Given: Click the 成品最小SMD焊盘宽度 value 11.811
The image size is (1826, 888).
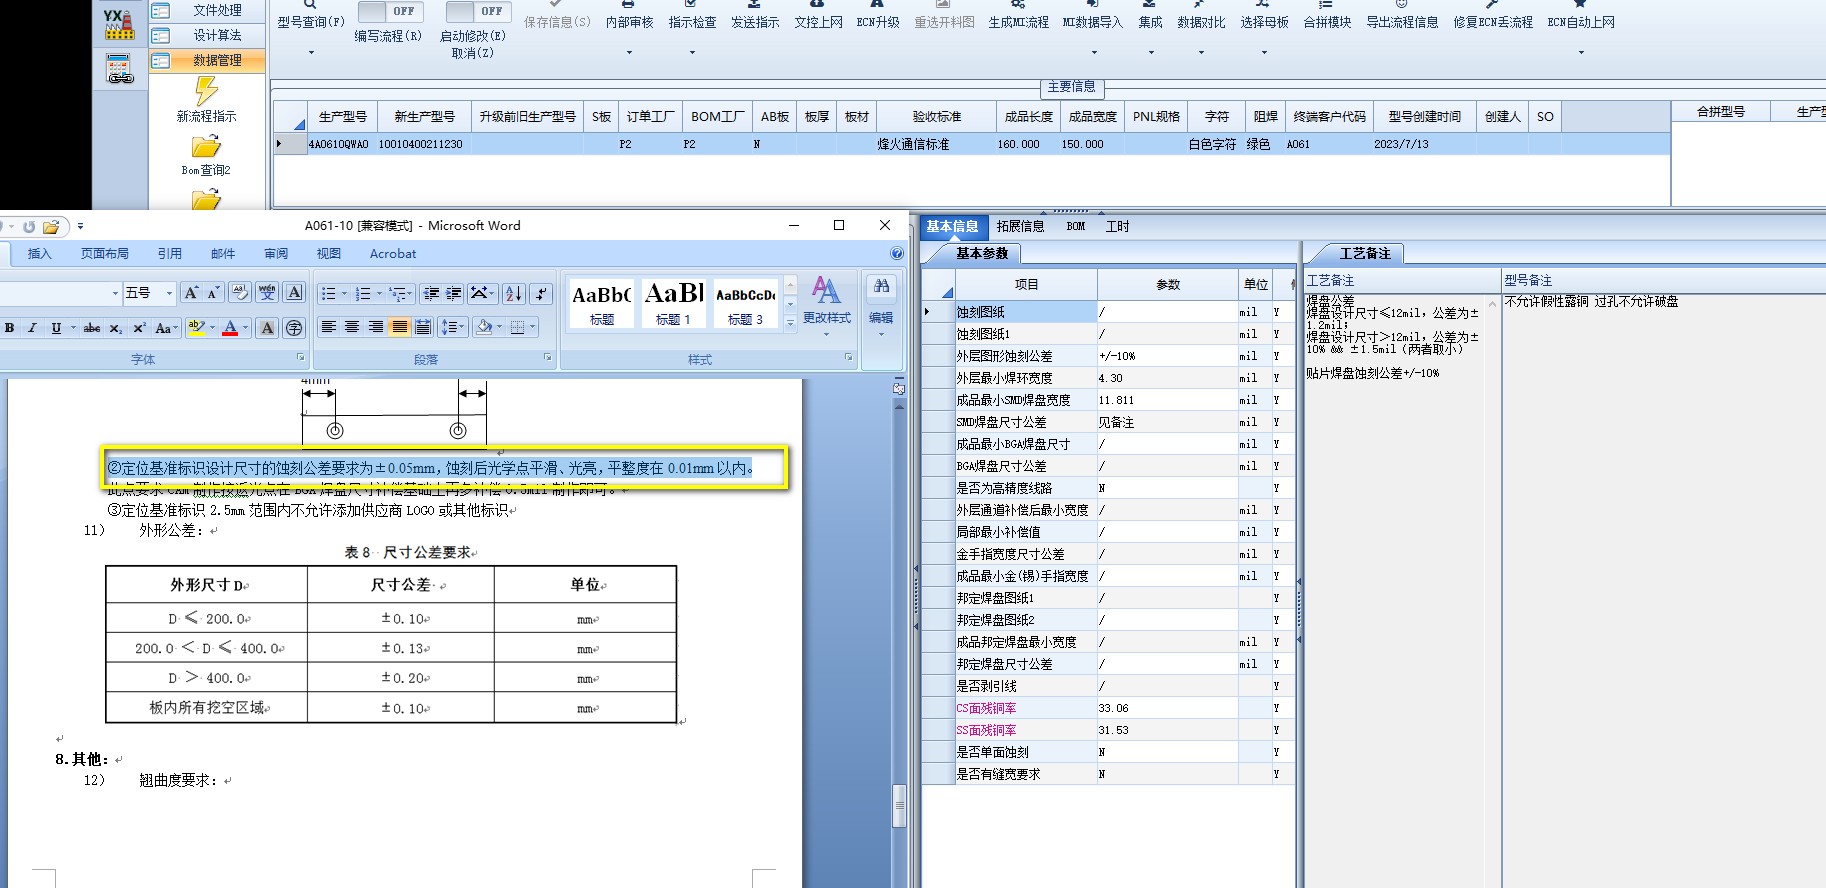Looking at the screenshot, I should pyautogui.click(x=1167, y=400).
